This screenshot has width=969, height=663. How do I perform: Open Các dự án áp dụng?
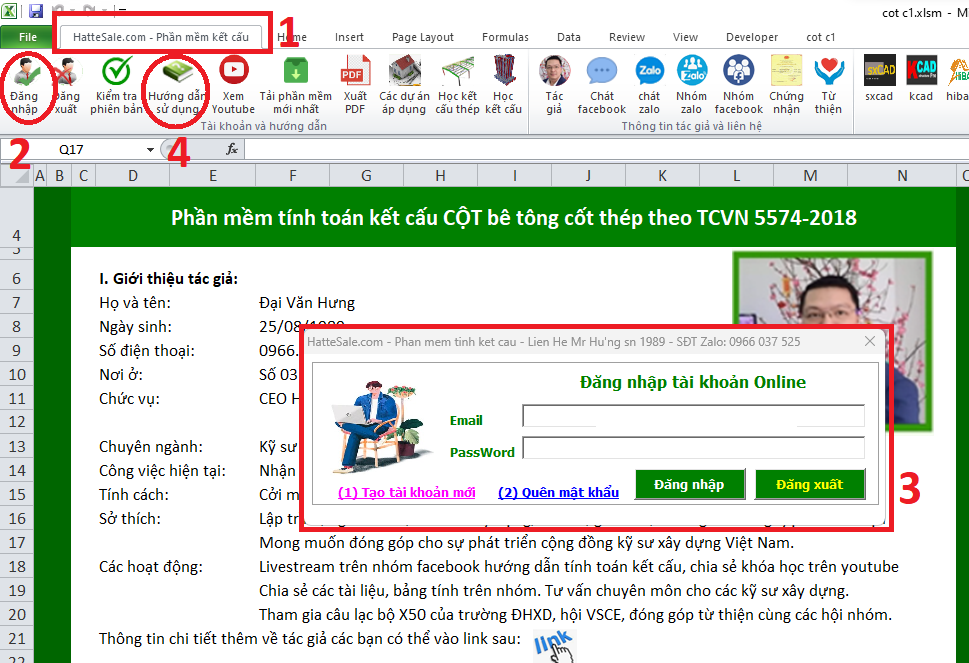tap(404, 85)
